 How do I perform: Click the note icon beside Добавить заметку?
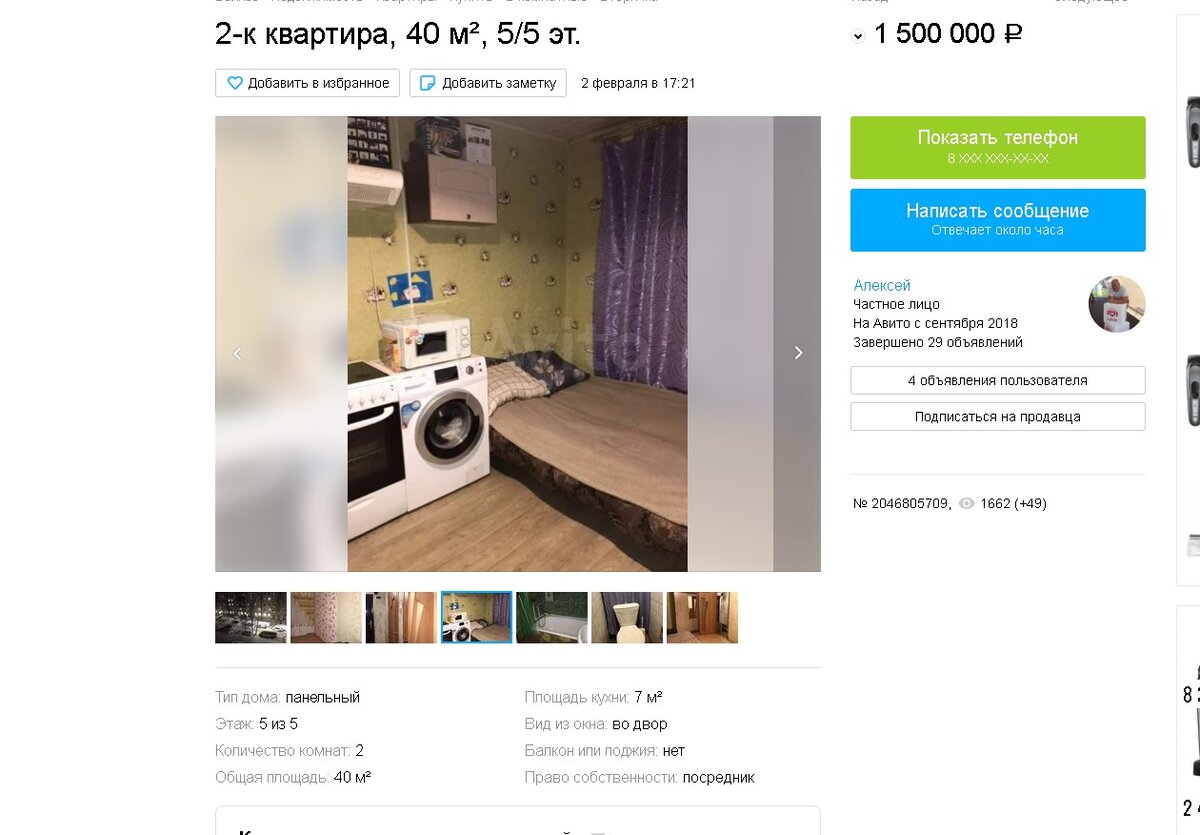[x=427, y=83]
